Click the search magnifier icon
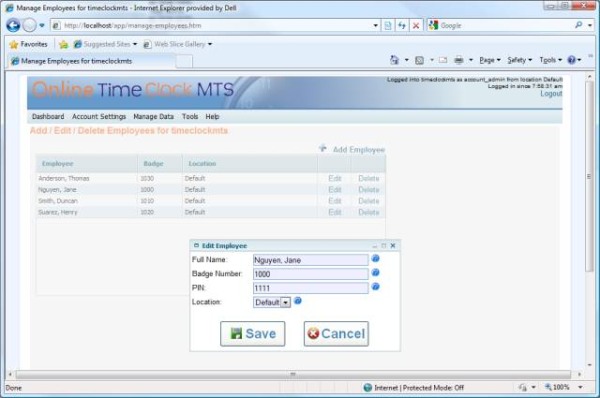Screen dimensions: 600x398 click(578, 25)
